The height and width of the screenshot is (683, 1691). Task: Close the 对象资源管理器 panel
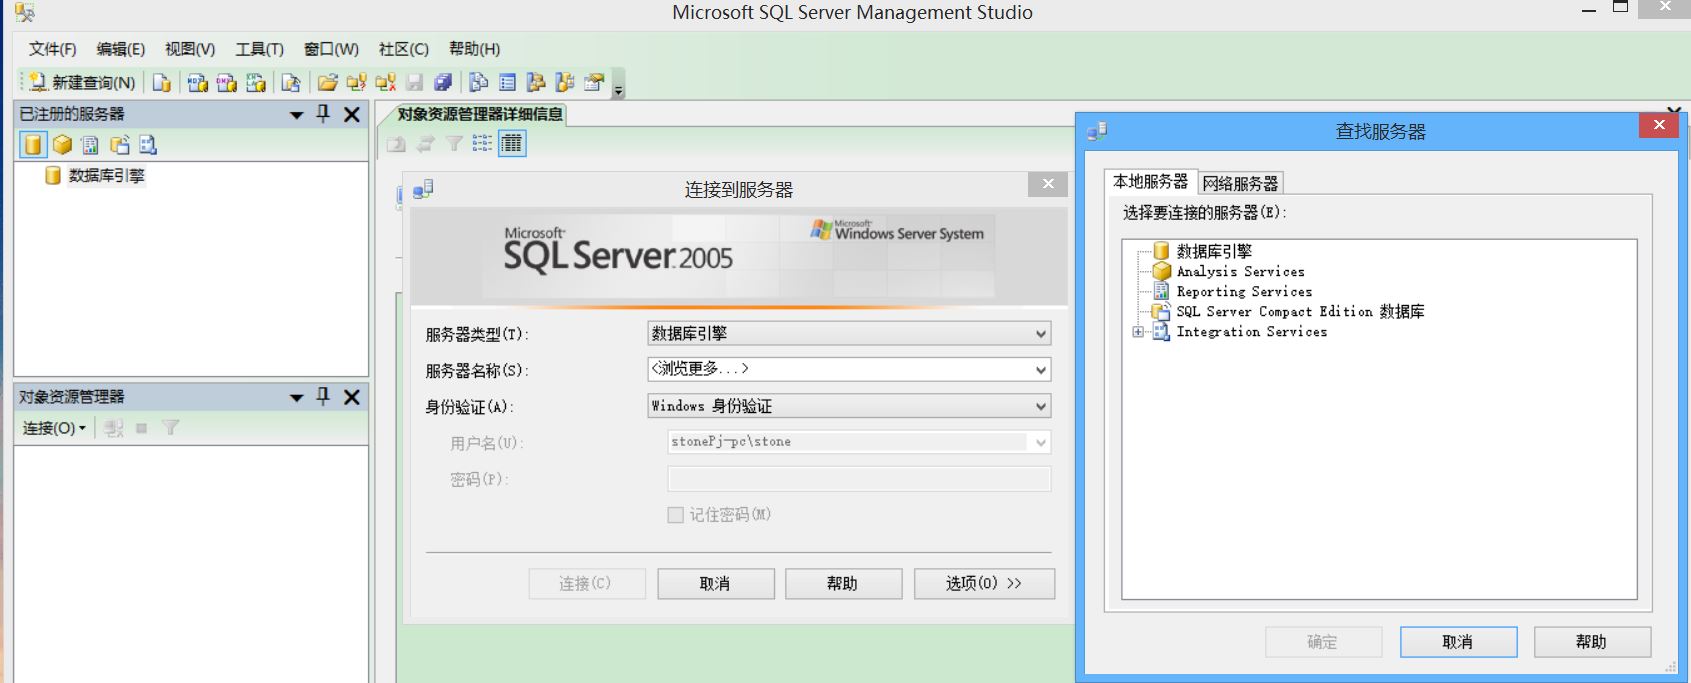[x=352, y=398]
